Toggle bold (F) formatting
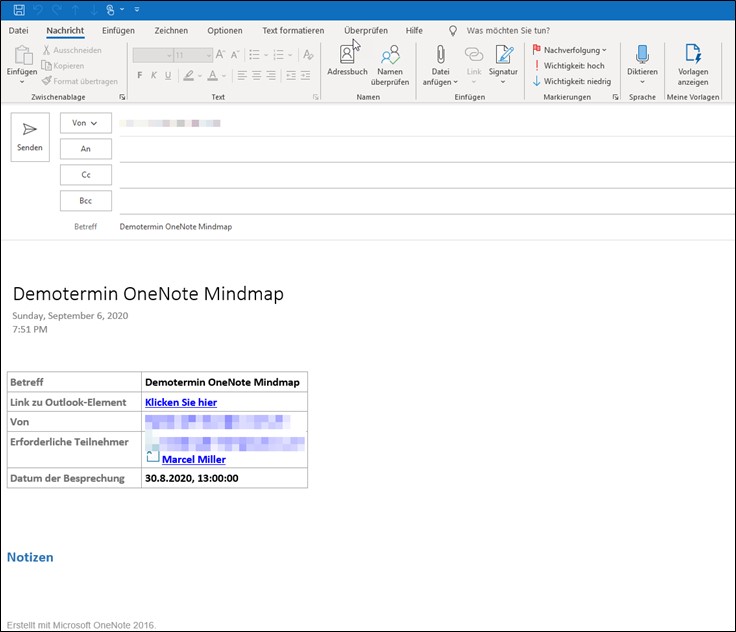This screenshot has height=632, width=736. 139,75
